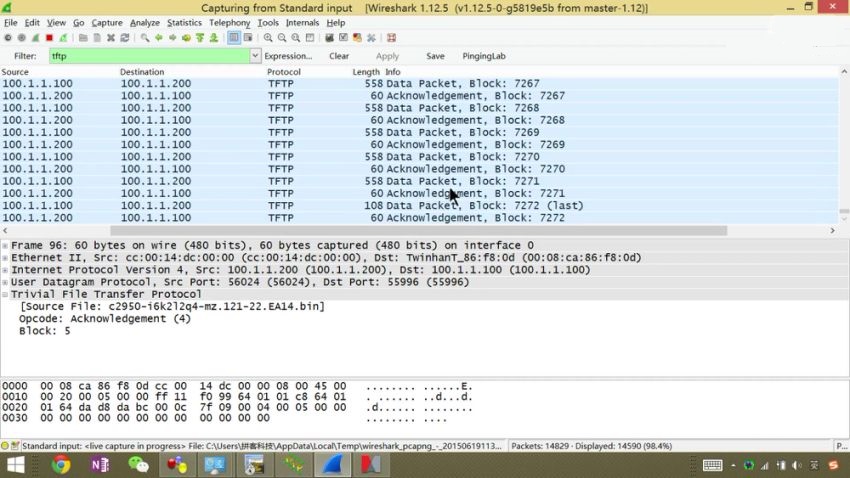Open the Telephony menu
Image resolution: width=850 pixels, height=478 pixels.
(x=230, y=23)
